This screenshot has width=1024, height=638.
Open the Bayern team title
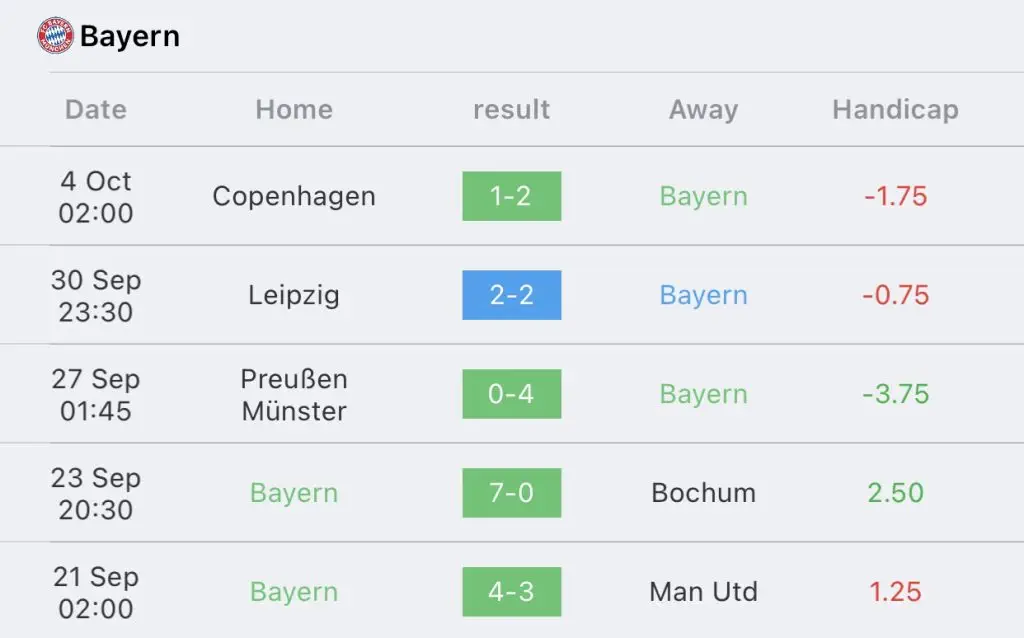[129, 36]
